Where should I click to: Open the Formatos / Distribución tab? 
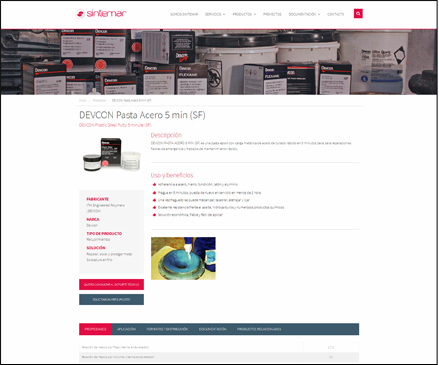[167, 329]
